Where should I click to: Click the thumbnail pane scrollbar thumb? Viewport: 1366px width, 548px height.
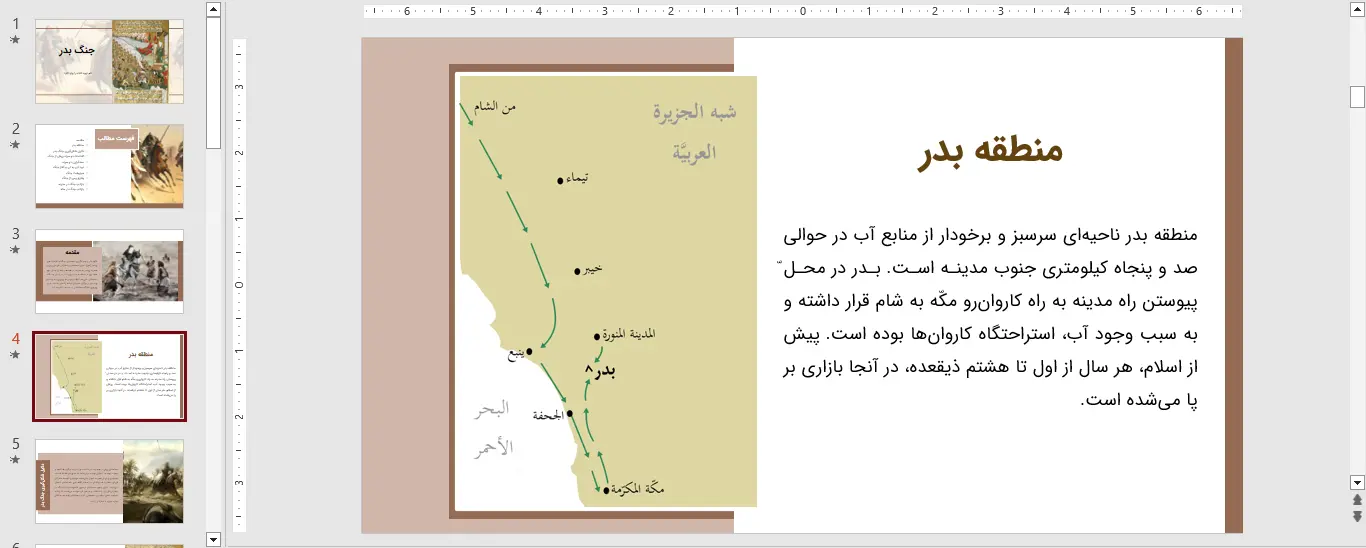coord(213,83)
